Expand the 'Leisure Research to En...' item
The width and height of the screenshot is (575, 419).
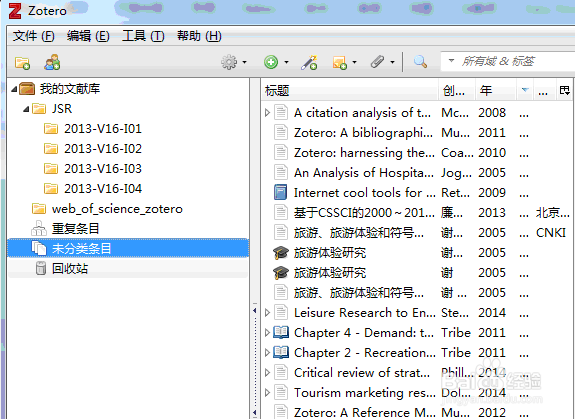[x=267, y=313]
